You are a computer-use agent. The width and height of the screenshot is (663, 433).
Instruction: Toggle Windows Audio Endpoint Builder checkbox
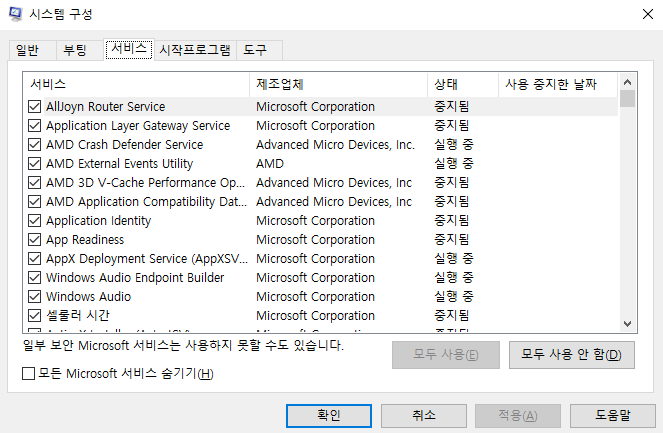34,277
